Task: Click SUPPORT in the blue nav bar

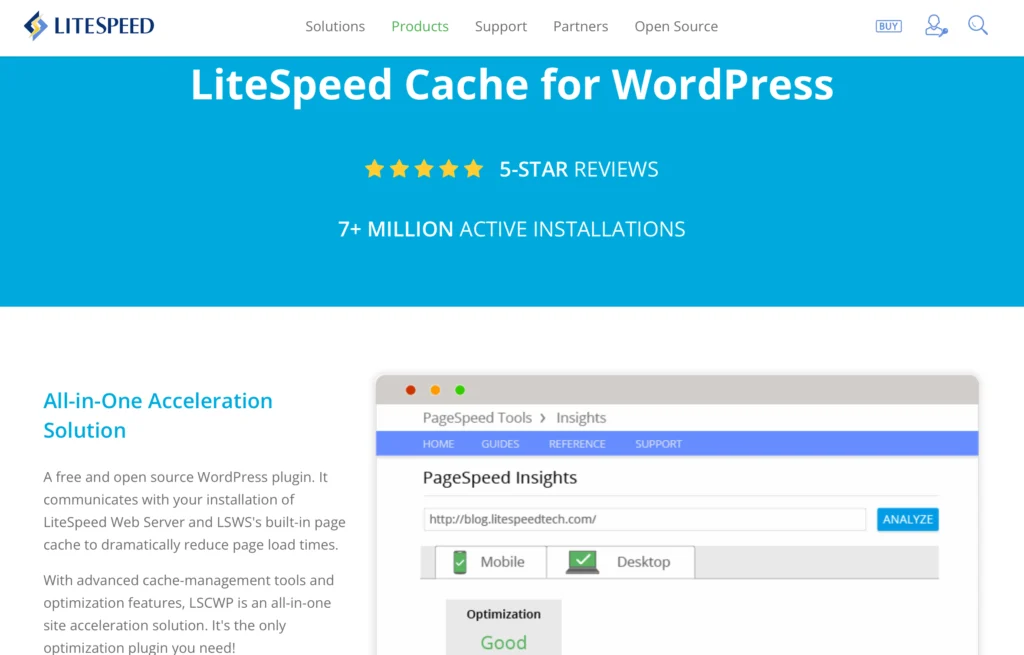Action: pos(658,444)
